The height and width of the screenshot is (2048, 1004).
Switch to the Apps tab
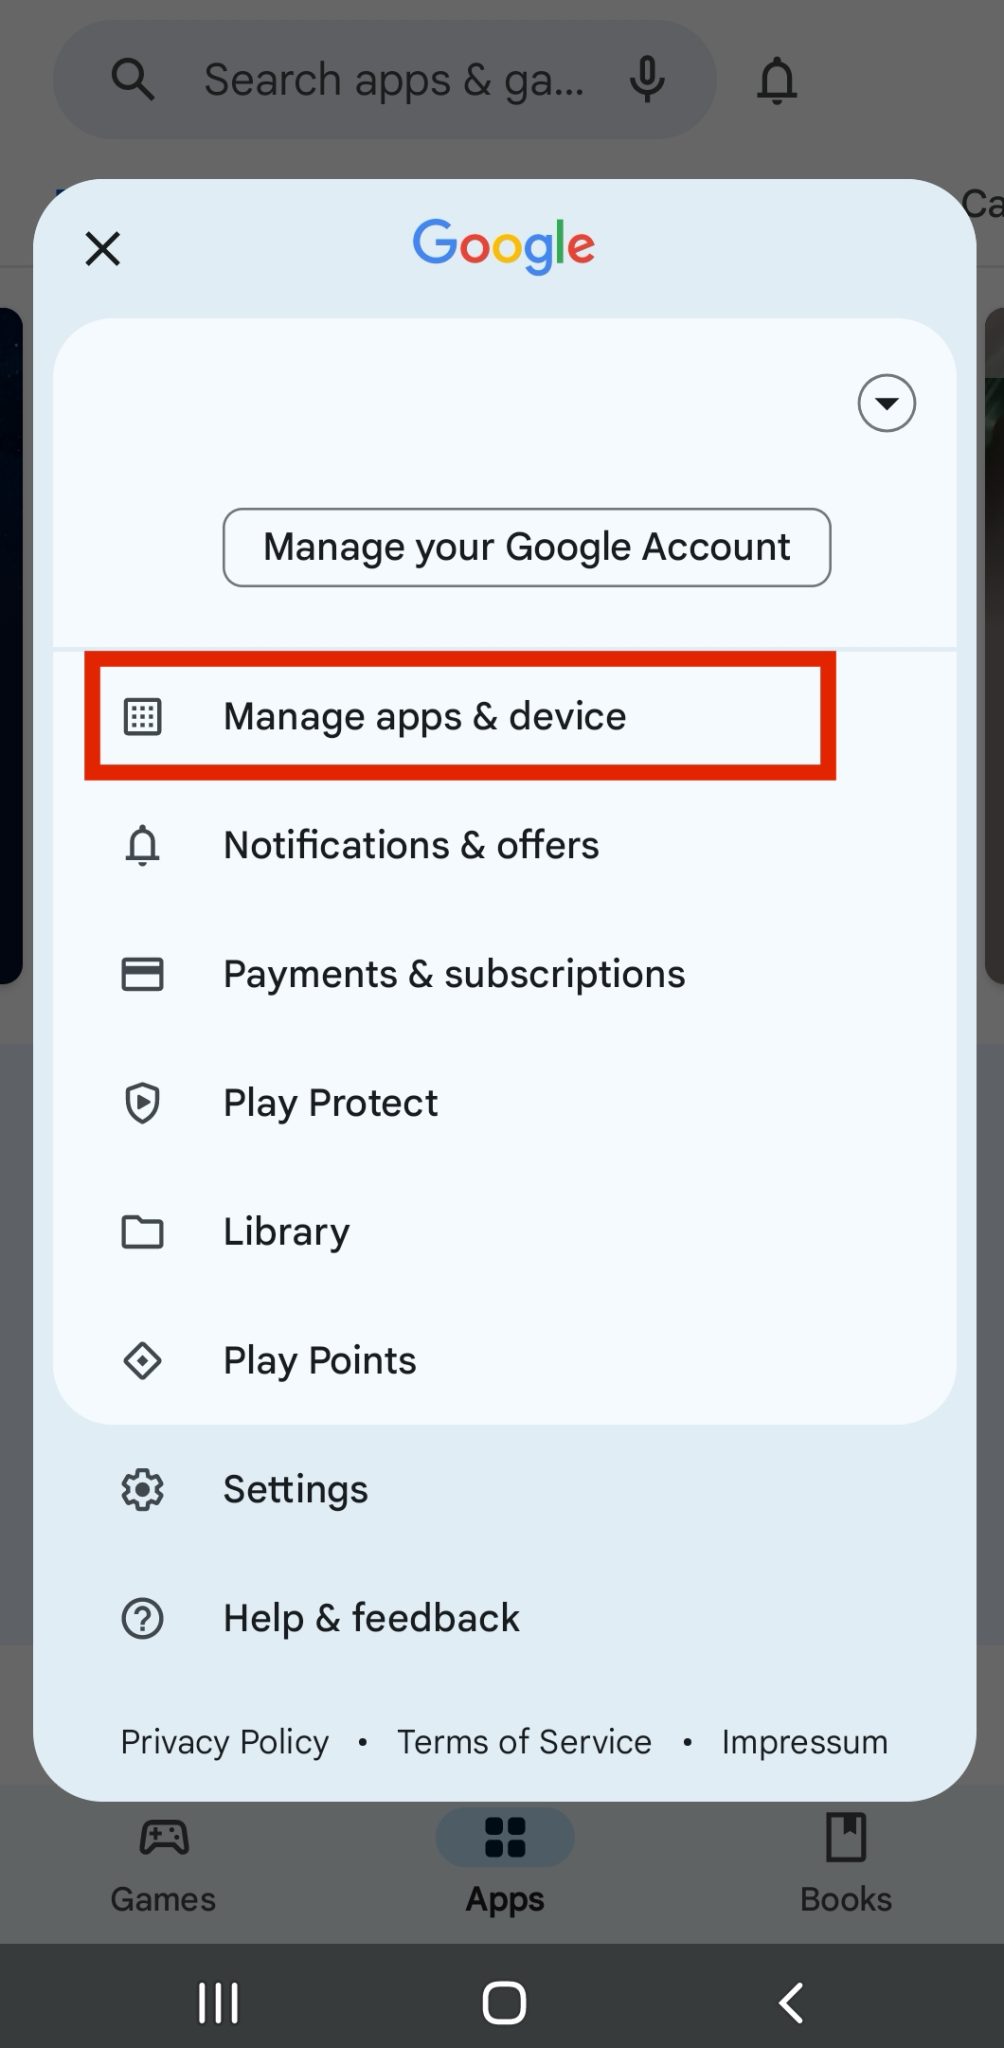point(505,1866)
